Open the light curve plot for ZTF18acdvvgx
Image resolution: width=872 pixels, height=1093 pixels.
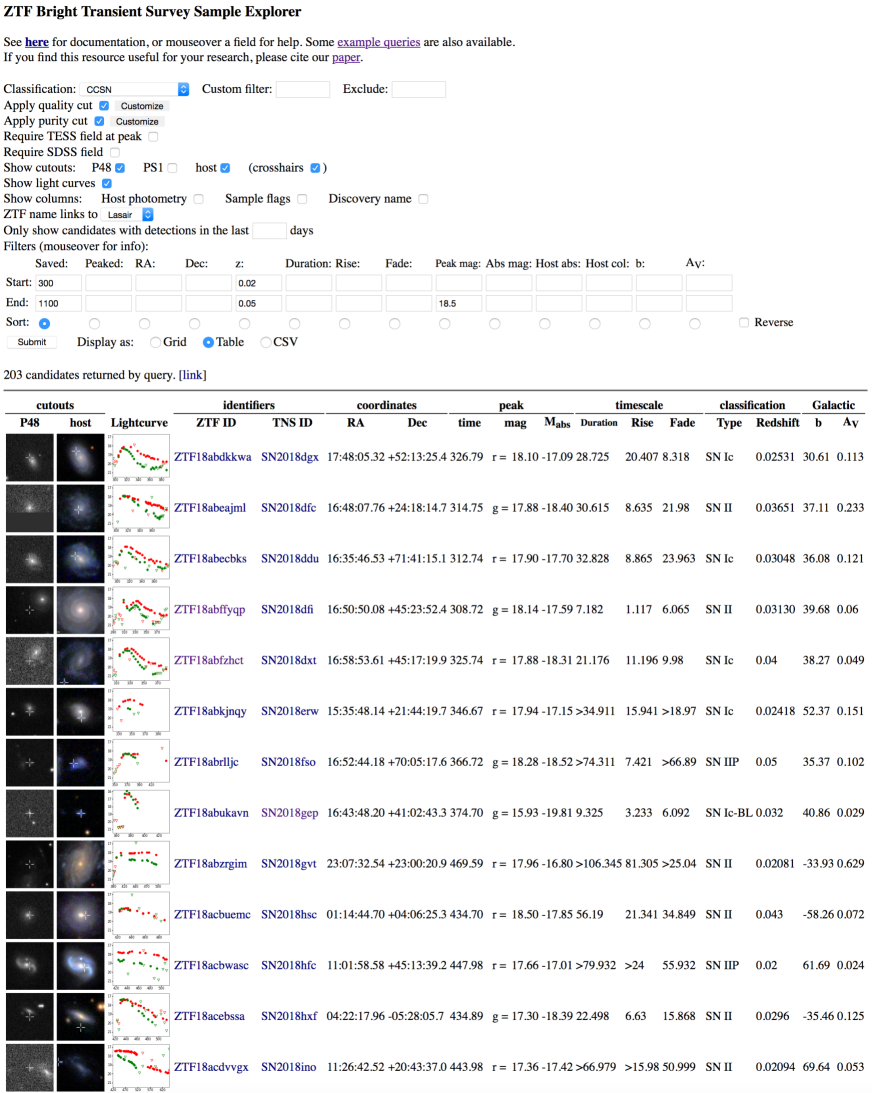(x=137, y=1067)
